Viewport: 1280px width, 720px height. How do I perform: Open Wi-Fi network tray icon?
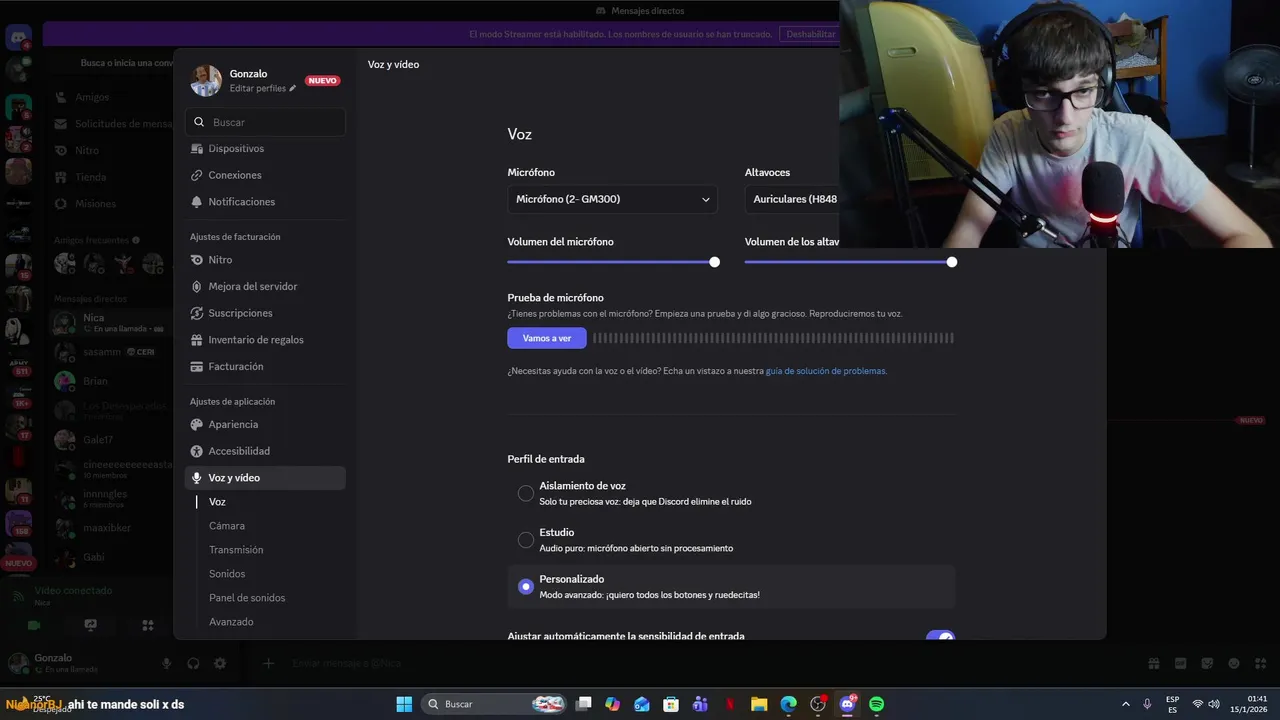point(1198,704)
